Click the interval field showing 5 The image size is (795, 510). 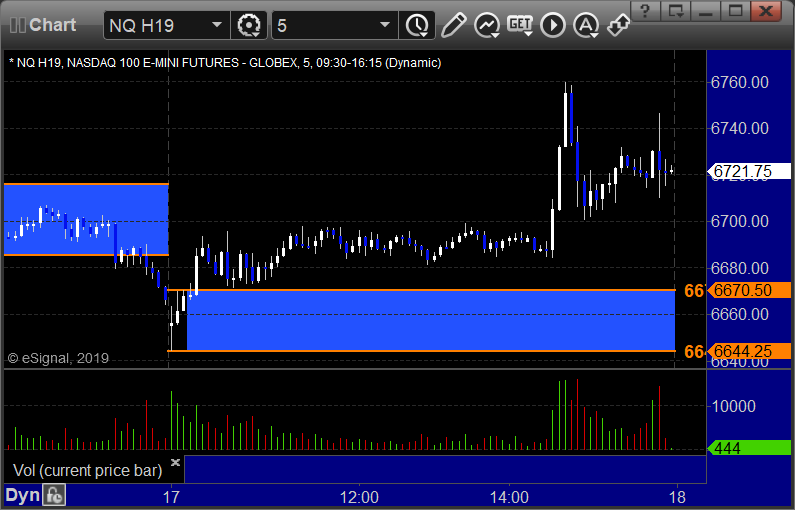pyautogui.click(x=334, y=25)
